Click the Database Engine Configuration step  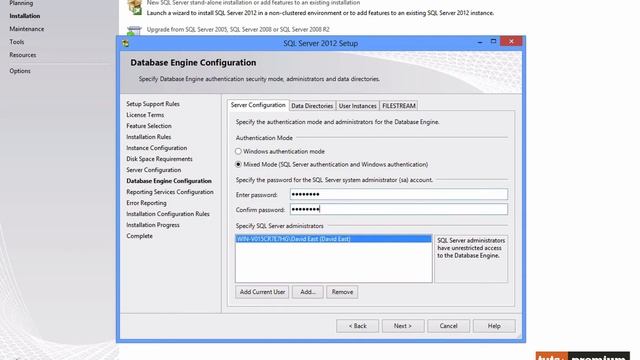click(169, 181)
